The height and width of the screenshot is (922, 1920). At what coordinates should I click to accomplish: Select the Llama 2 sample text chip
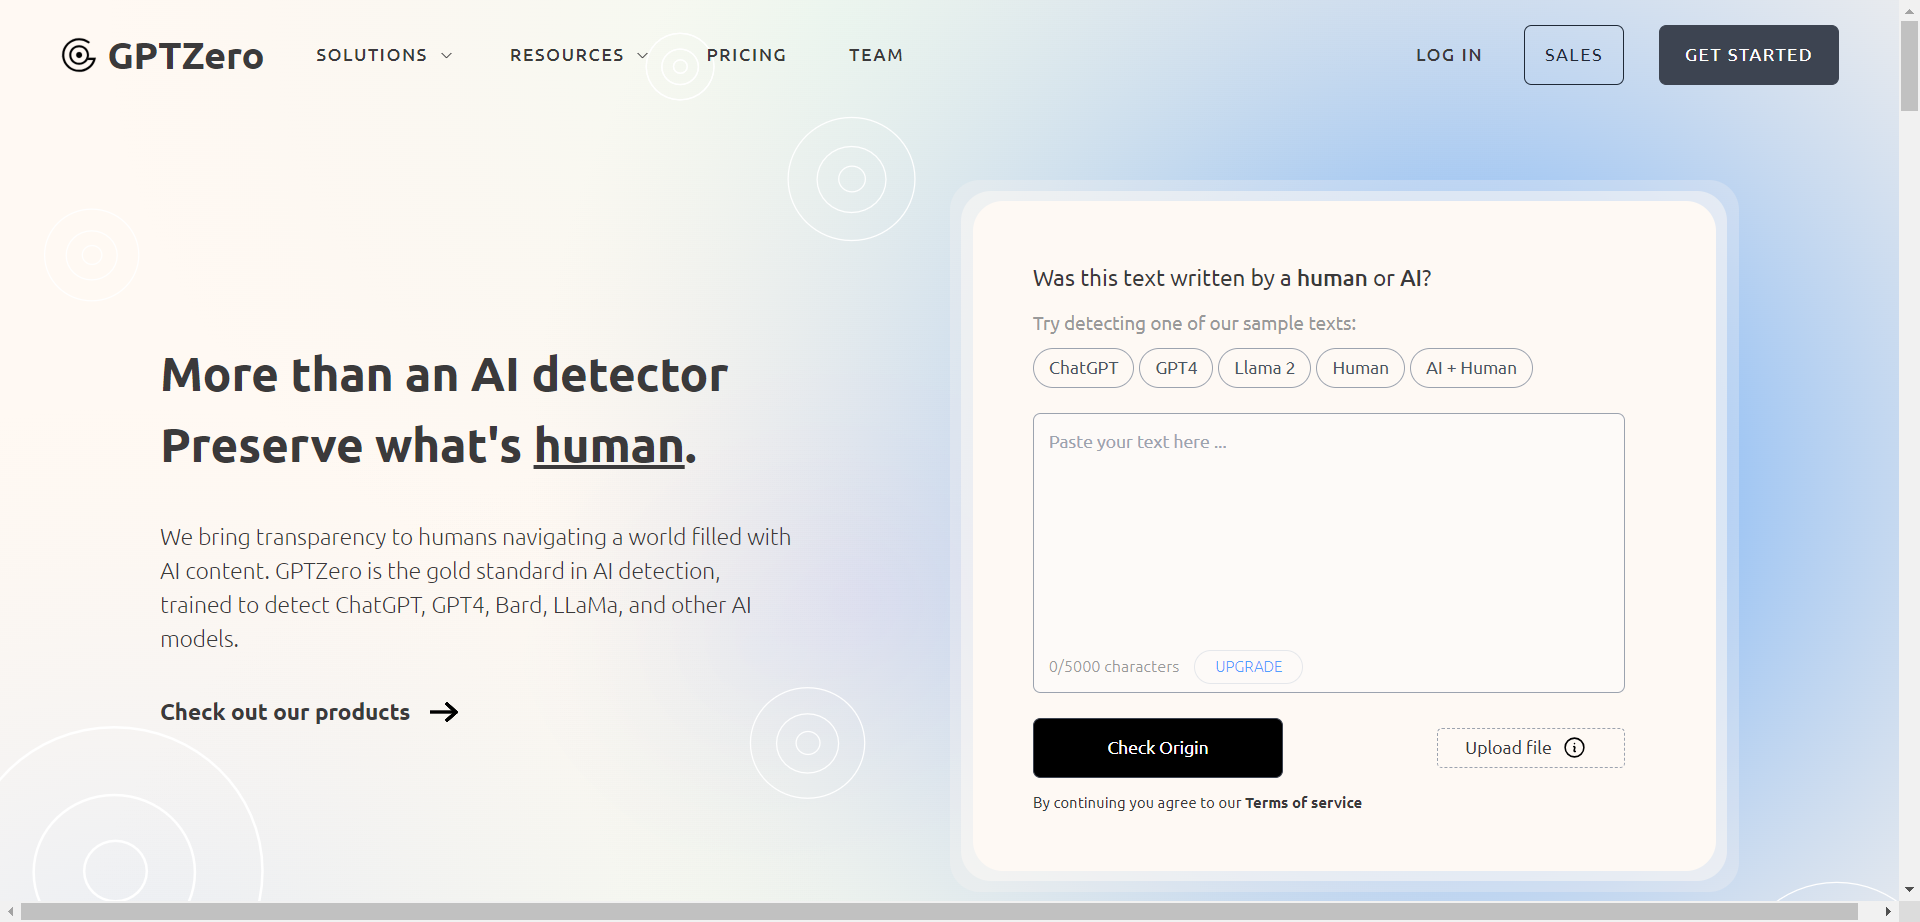(x=1263, y=368)
